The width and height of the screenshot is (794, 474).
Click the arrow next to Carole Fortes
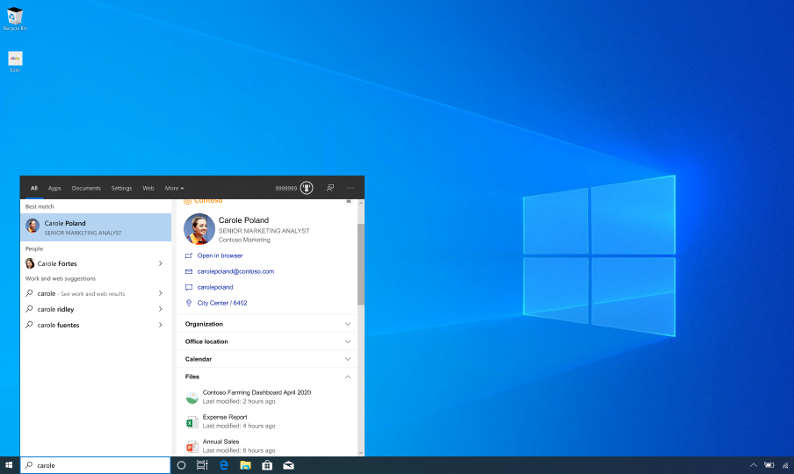coord(160,263)
